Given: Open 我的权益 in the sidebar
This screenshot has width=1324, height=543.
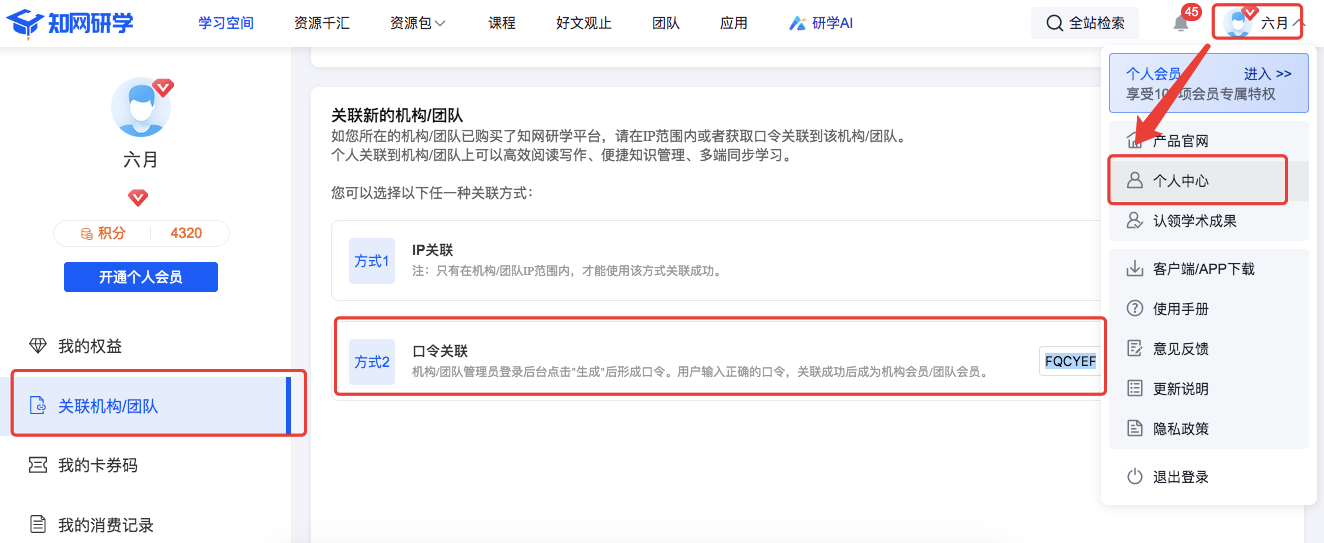Looking at the screenshot, I should pos(90,347).
